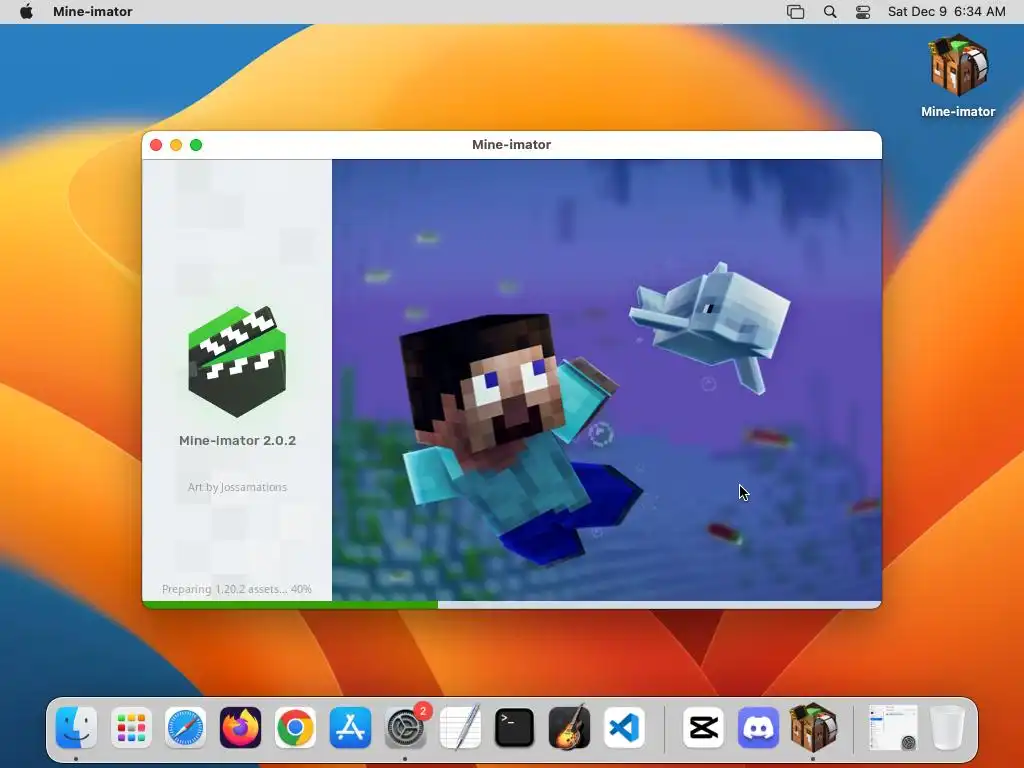
Task: Open minimized window thumbnail in Dock
Action: click(x=893, y=727)
